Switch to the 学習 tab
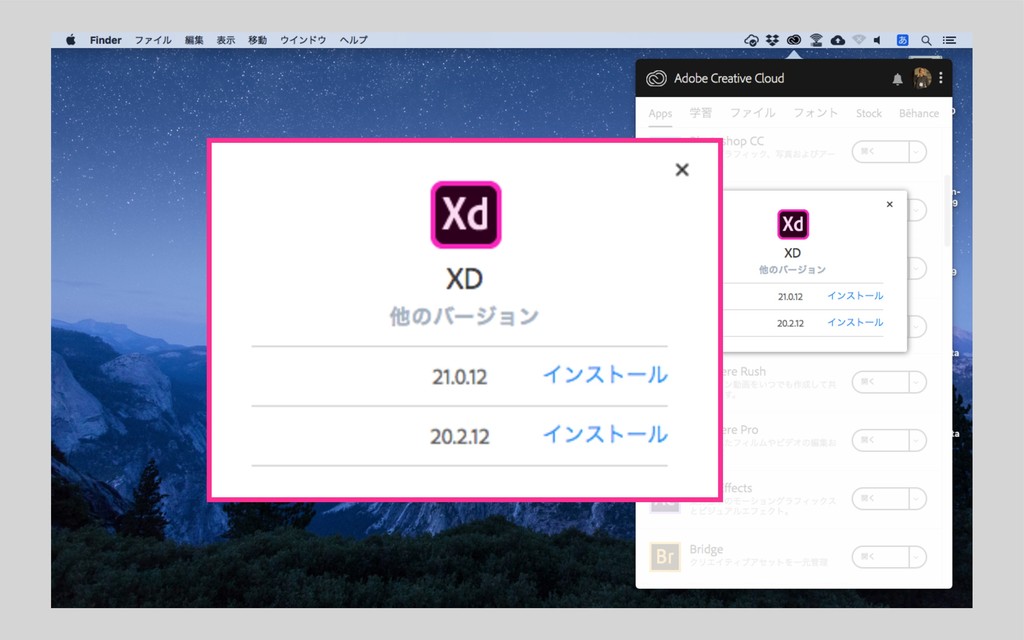This screenshot has width=1024, height=640. (701, 113)
